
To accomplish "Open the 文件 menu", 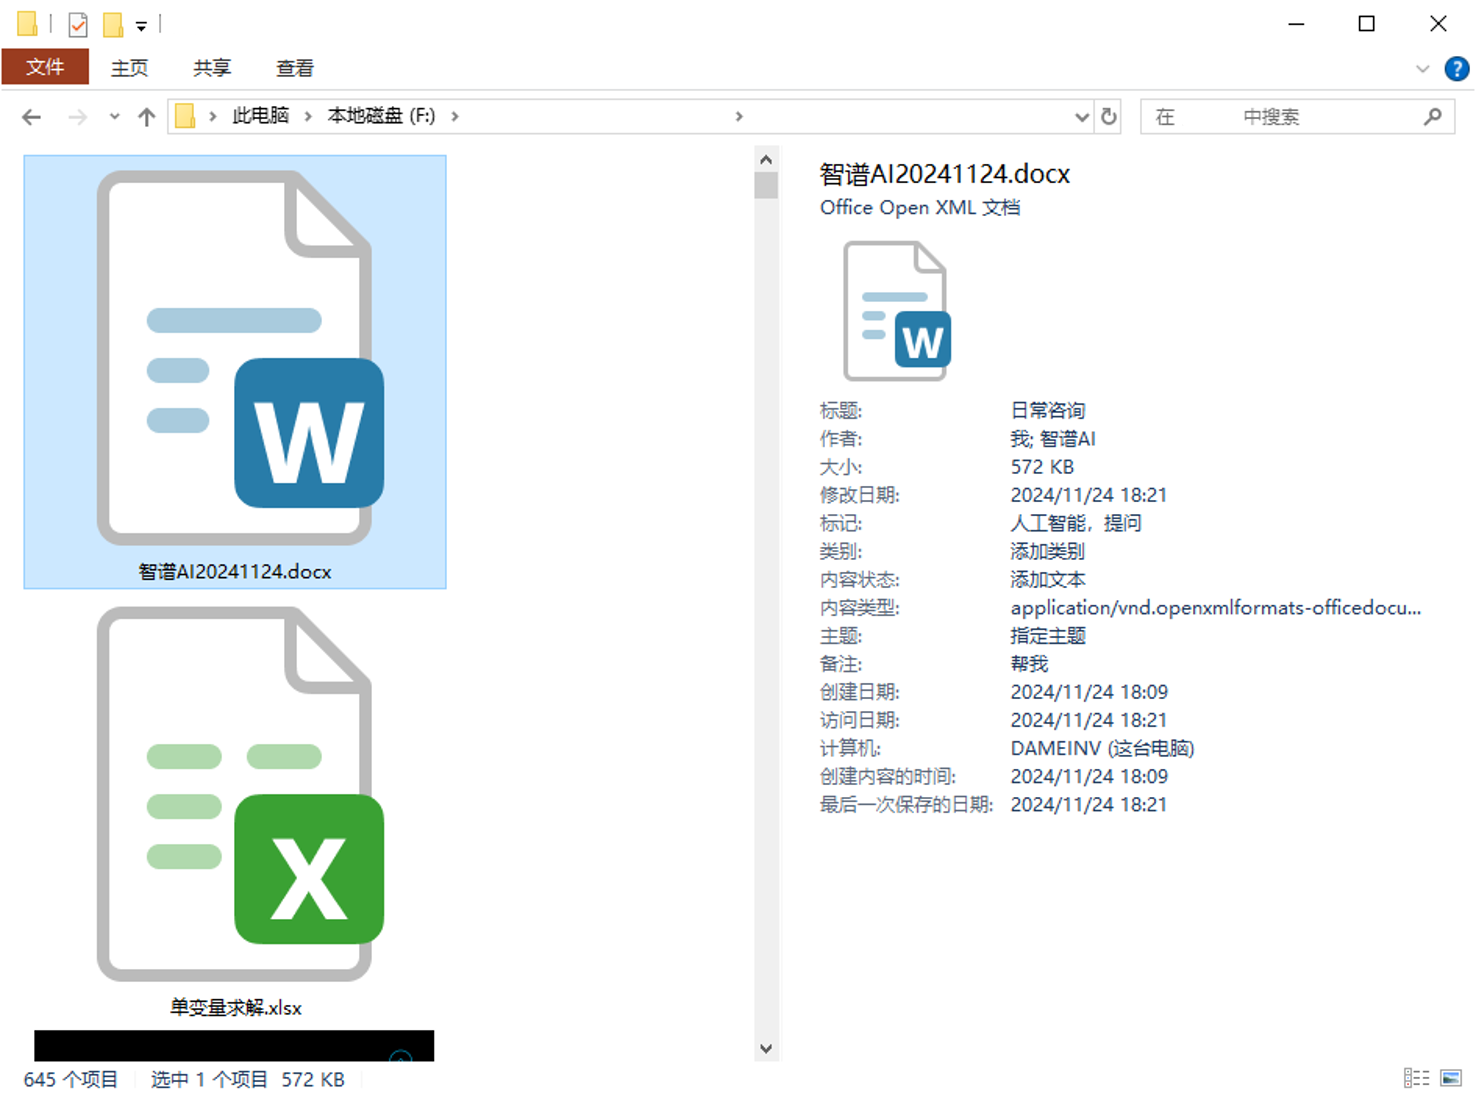I will [x=45, y=67].
